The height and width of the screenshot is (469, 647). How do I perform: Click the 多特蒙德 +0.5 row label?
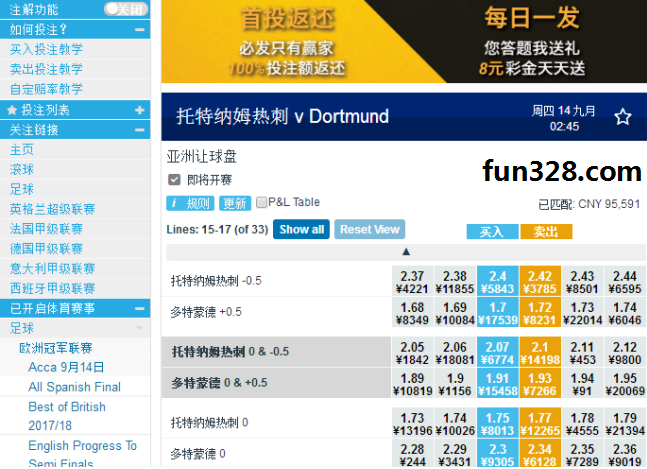206,312
